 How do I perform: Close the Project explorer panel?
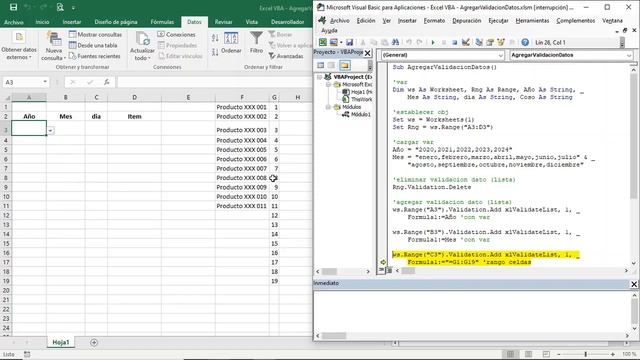(x=367, y=53)
